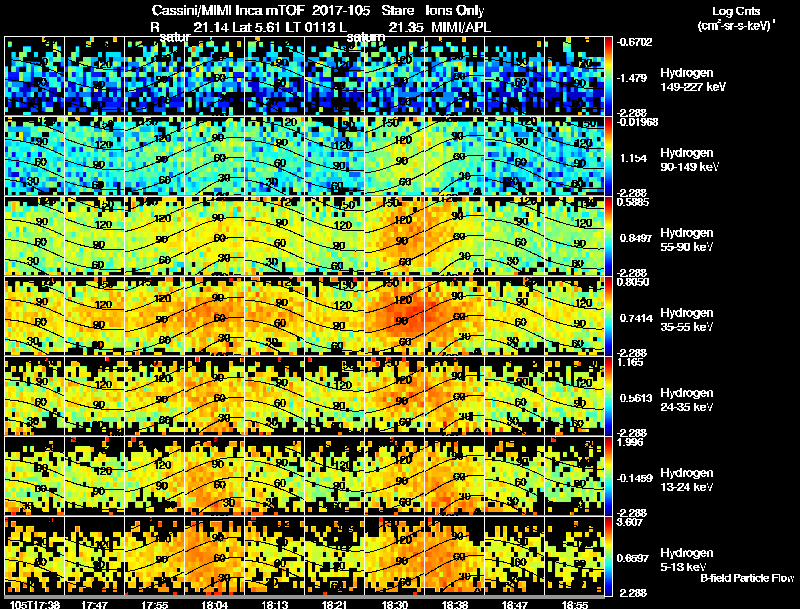Viewport: 800px width, 609px height.
Task: Click the 'Log Cnts' colorbar heading
Action: point(736,11)
